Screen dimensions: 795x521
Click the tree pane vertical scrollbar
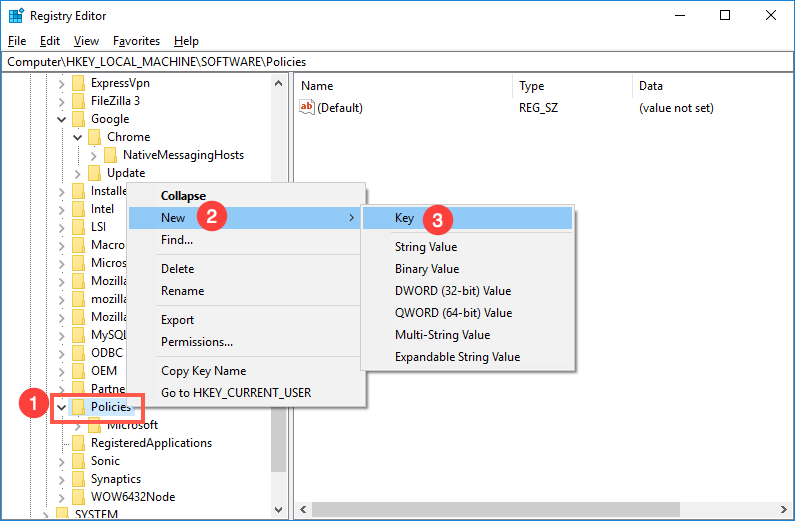tap(279, 300)
